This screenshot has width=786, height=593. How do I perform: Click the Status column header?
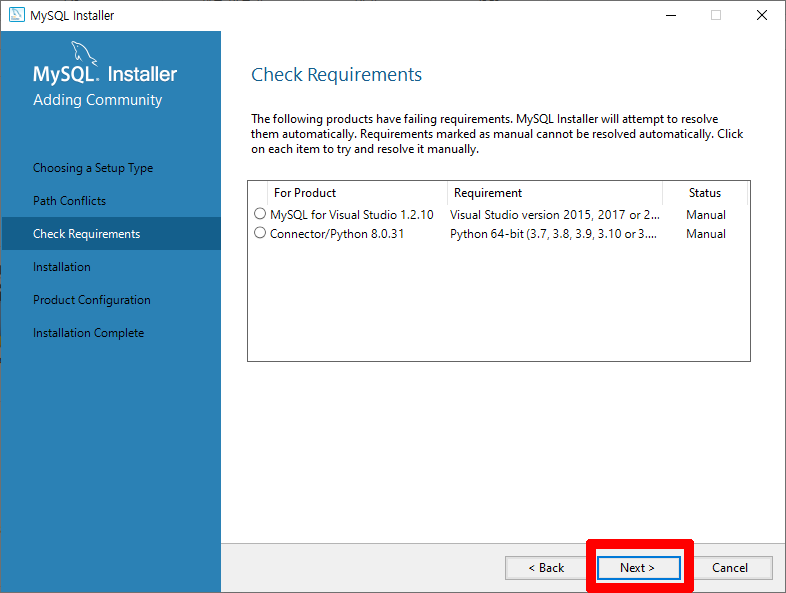pyautogui.click(x=705, y=193)
